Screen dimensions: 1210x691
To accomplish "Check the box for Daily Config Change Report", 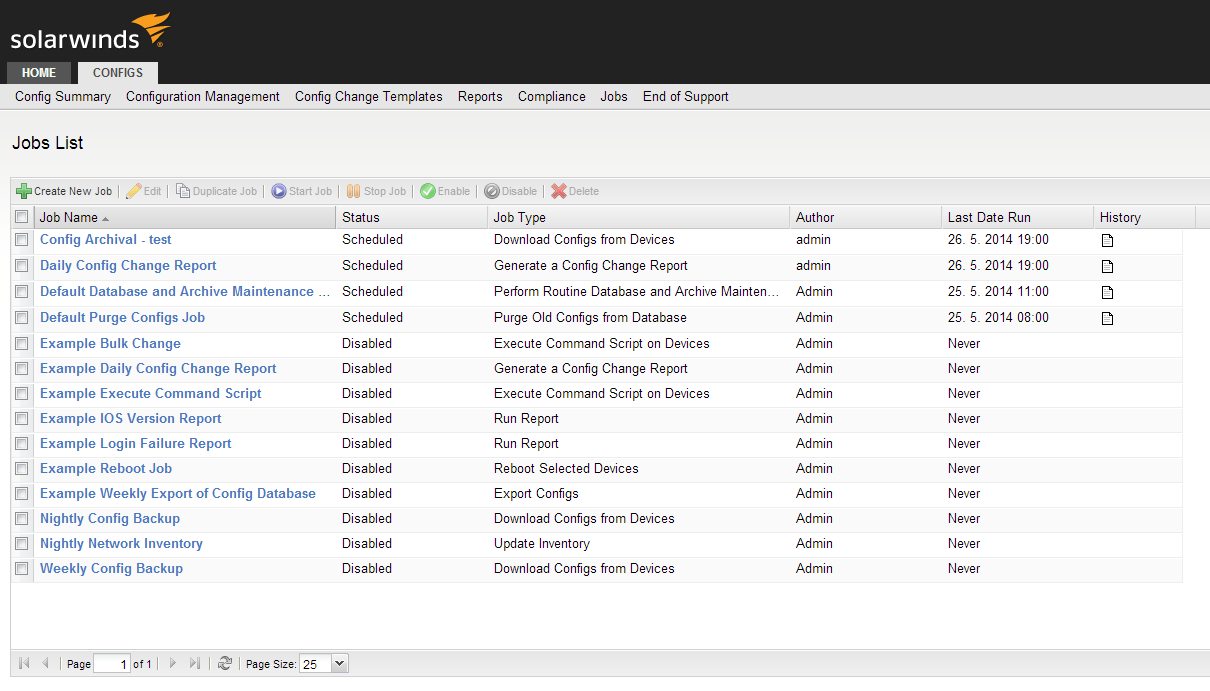I will pos(21,266).
